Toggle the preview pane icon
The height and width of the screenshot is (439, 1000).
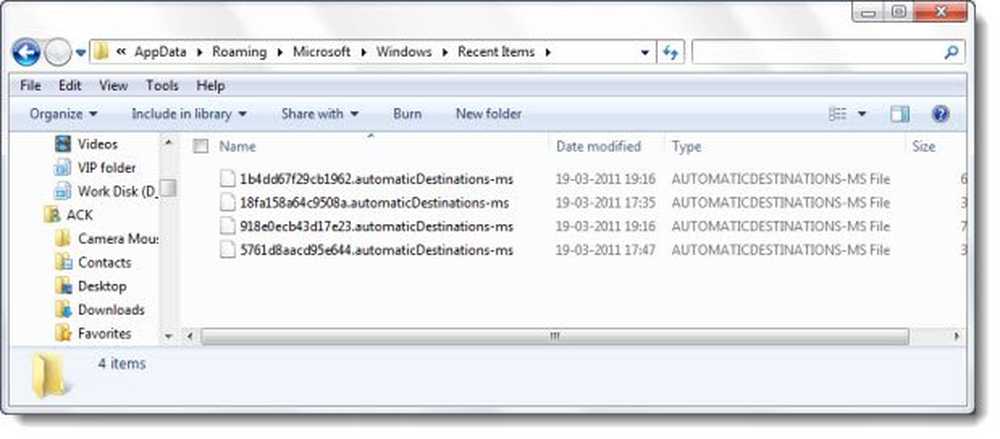[x=899, y=114]
